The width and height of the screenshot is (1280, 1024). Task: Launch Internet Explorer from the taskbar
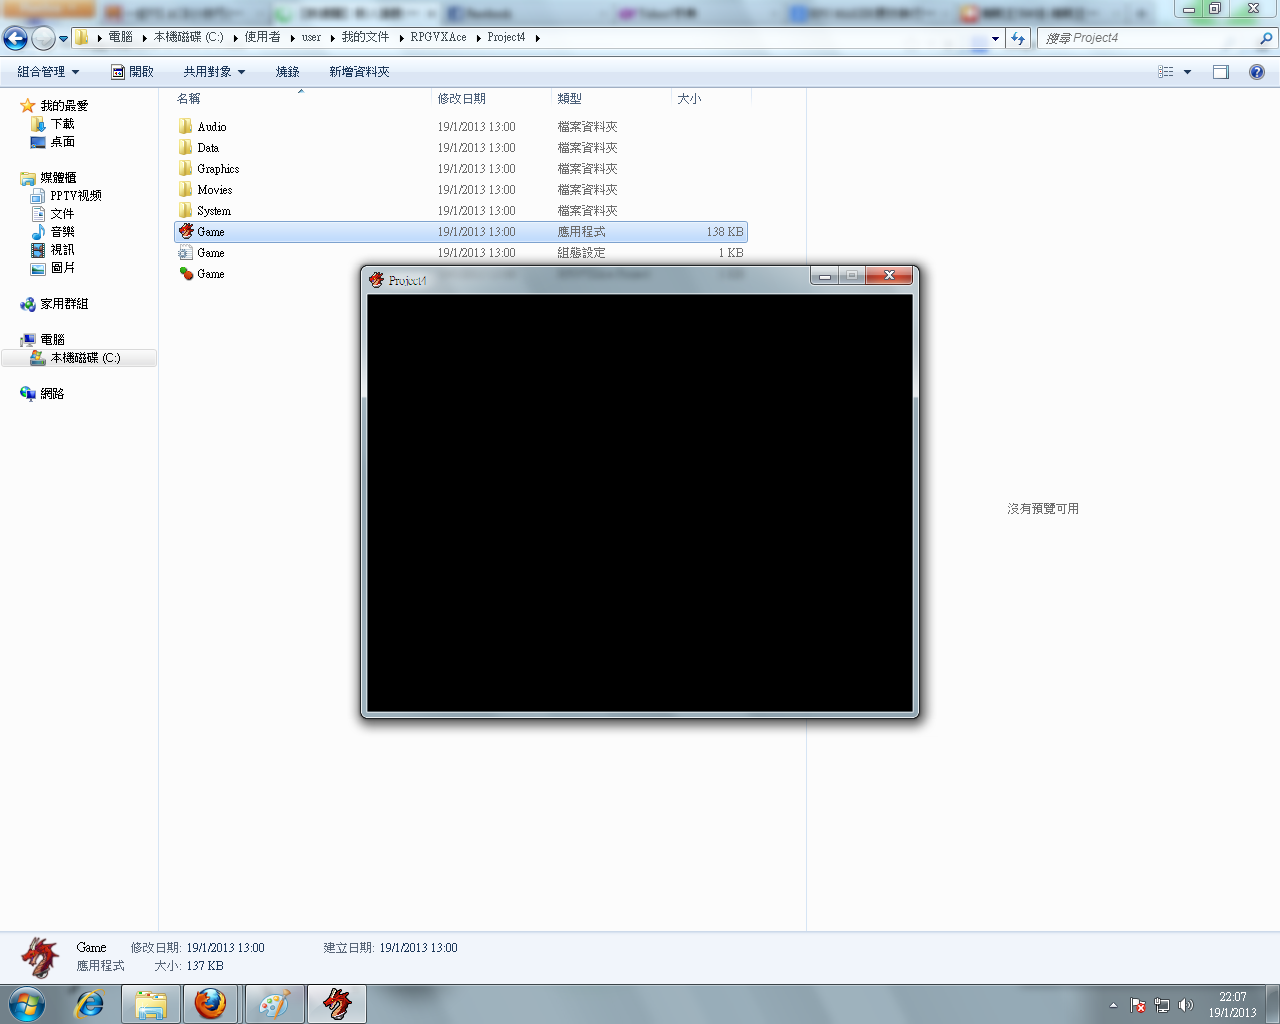click(x=90, y=1004)
